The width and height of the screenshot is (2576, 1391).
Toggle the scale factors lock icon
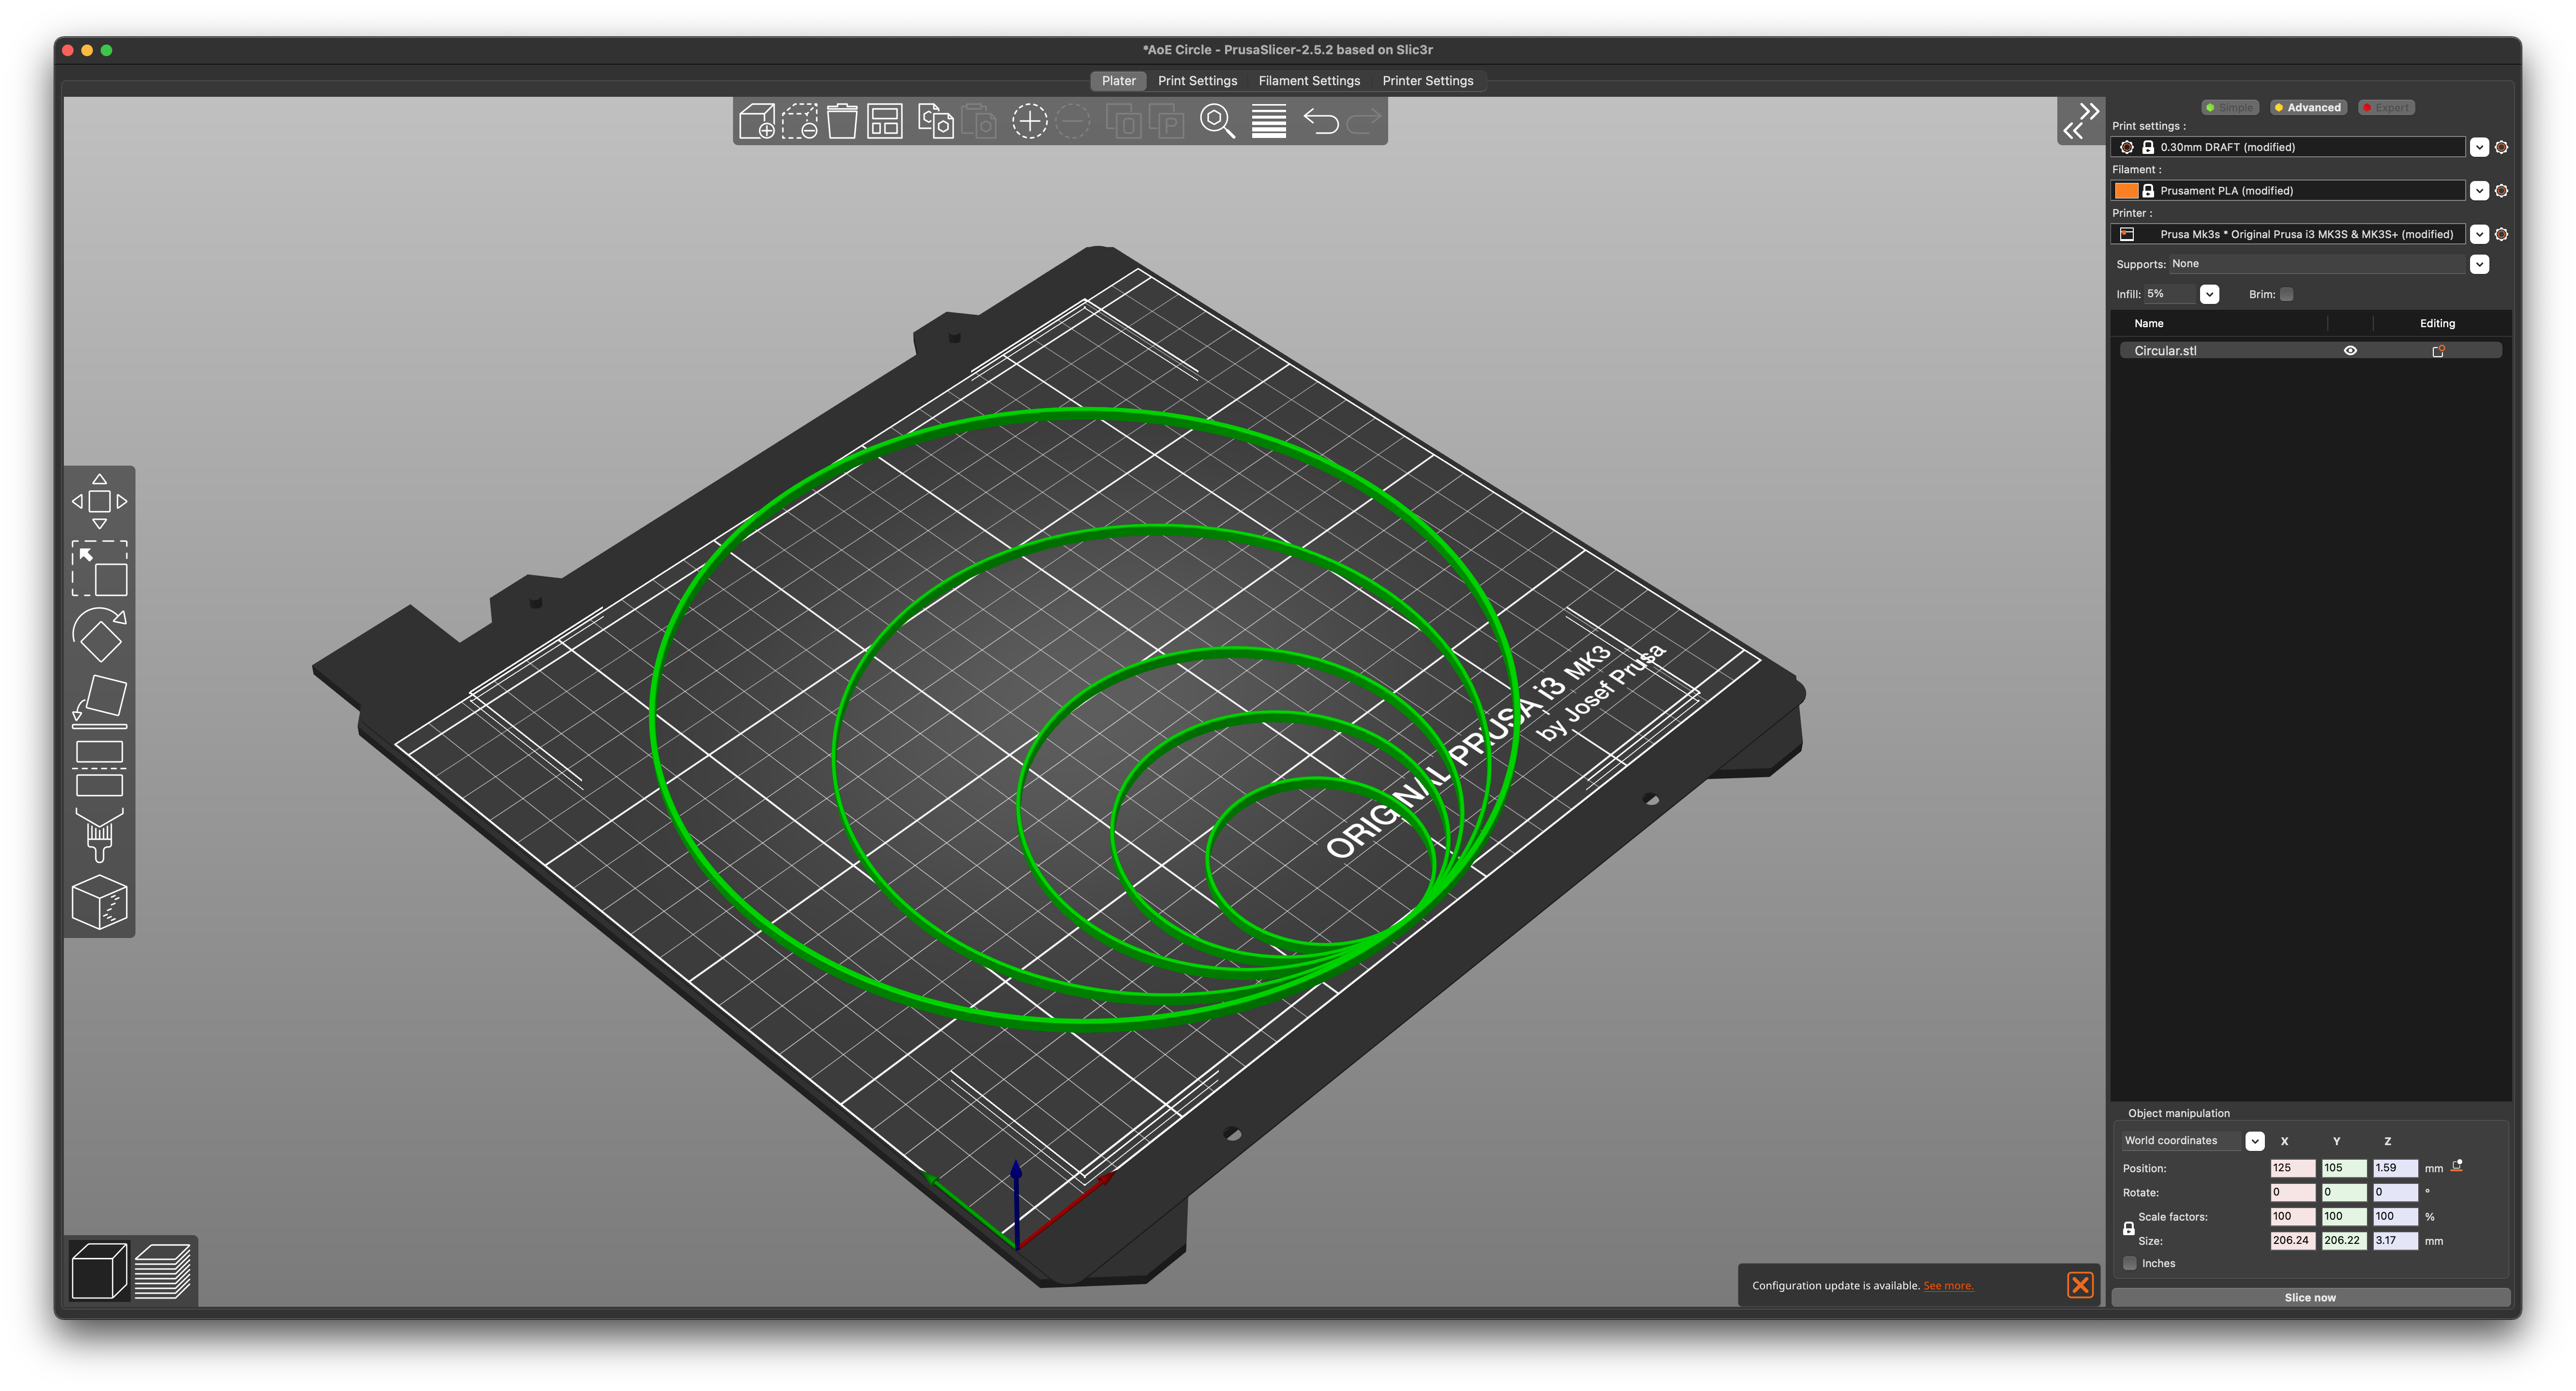coord(2129,1228)
